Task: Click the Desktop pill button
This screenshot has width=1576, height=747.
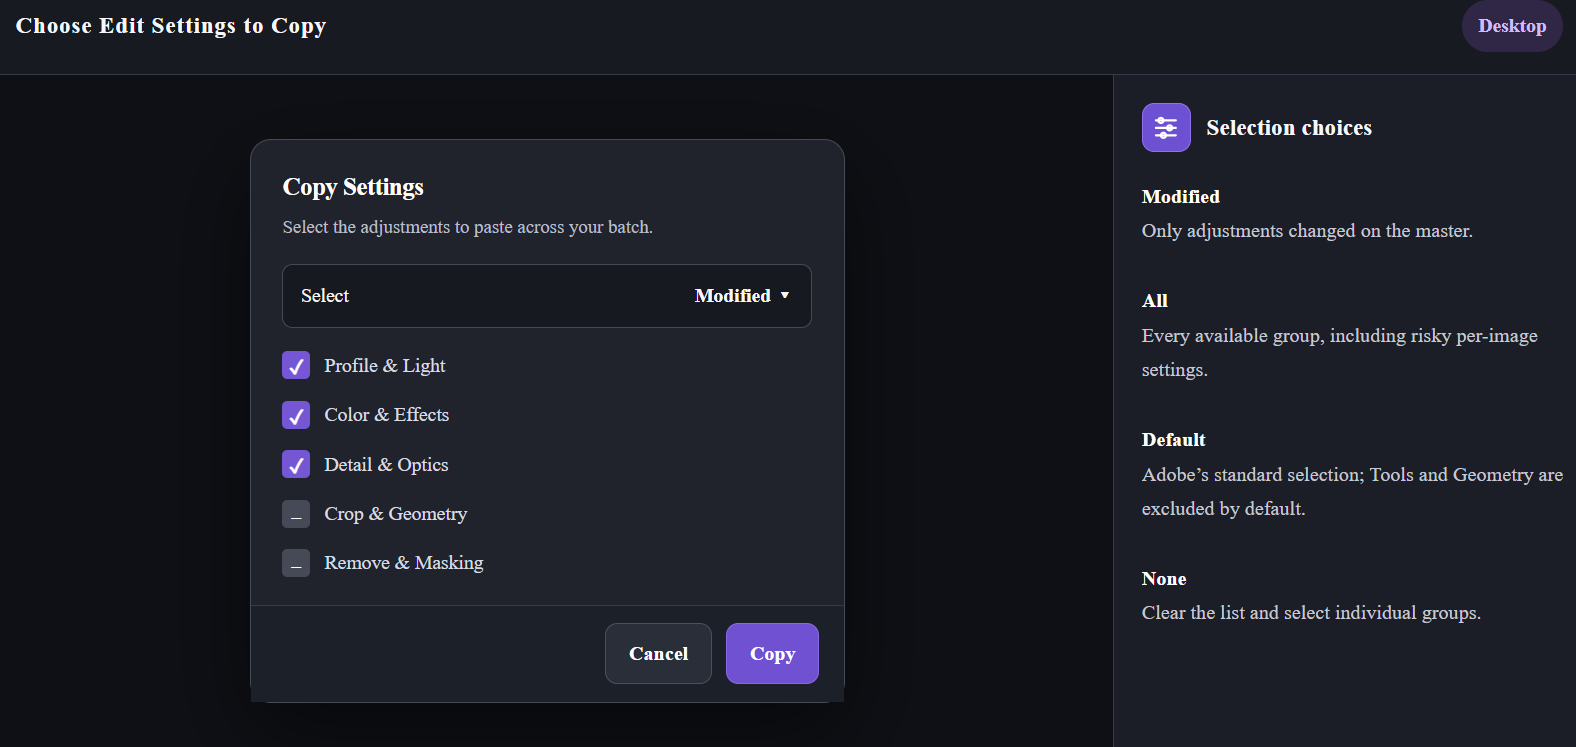Action: (1512, 26)
